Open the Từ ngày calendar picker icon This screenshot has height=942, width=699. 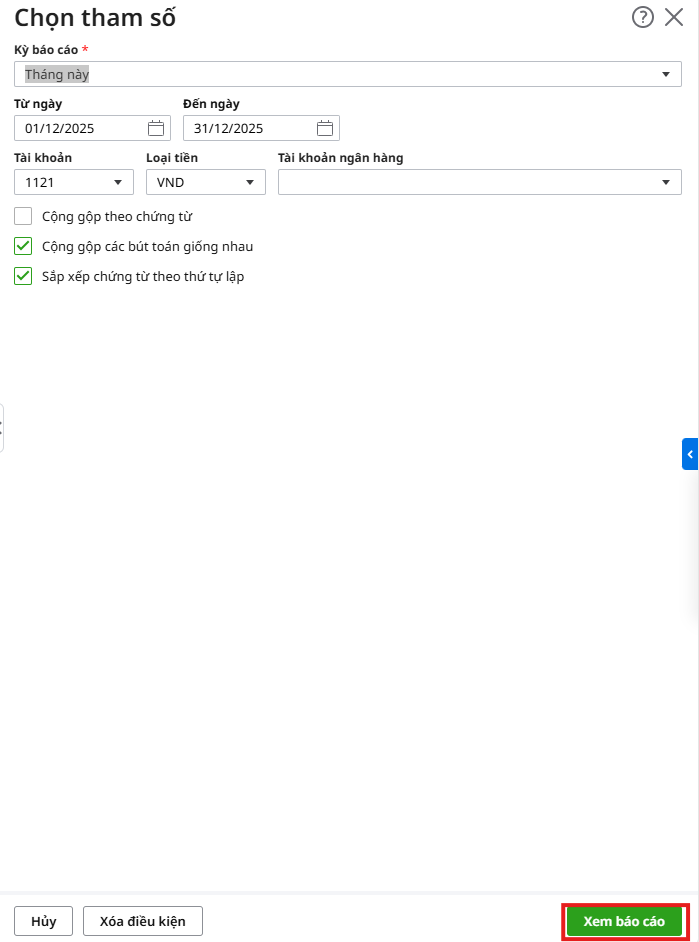click(x=156, y=128)
